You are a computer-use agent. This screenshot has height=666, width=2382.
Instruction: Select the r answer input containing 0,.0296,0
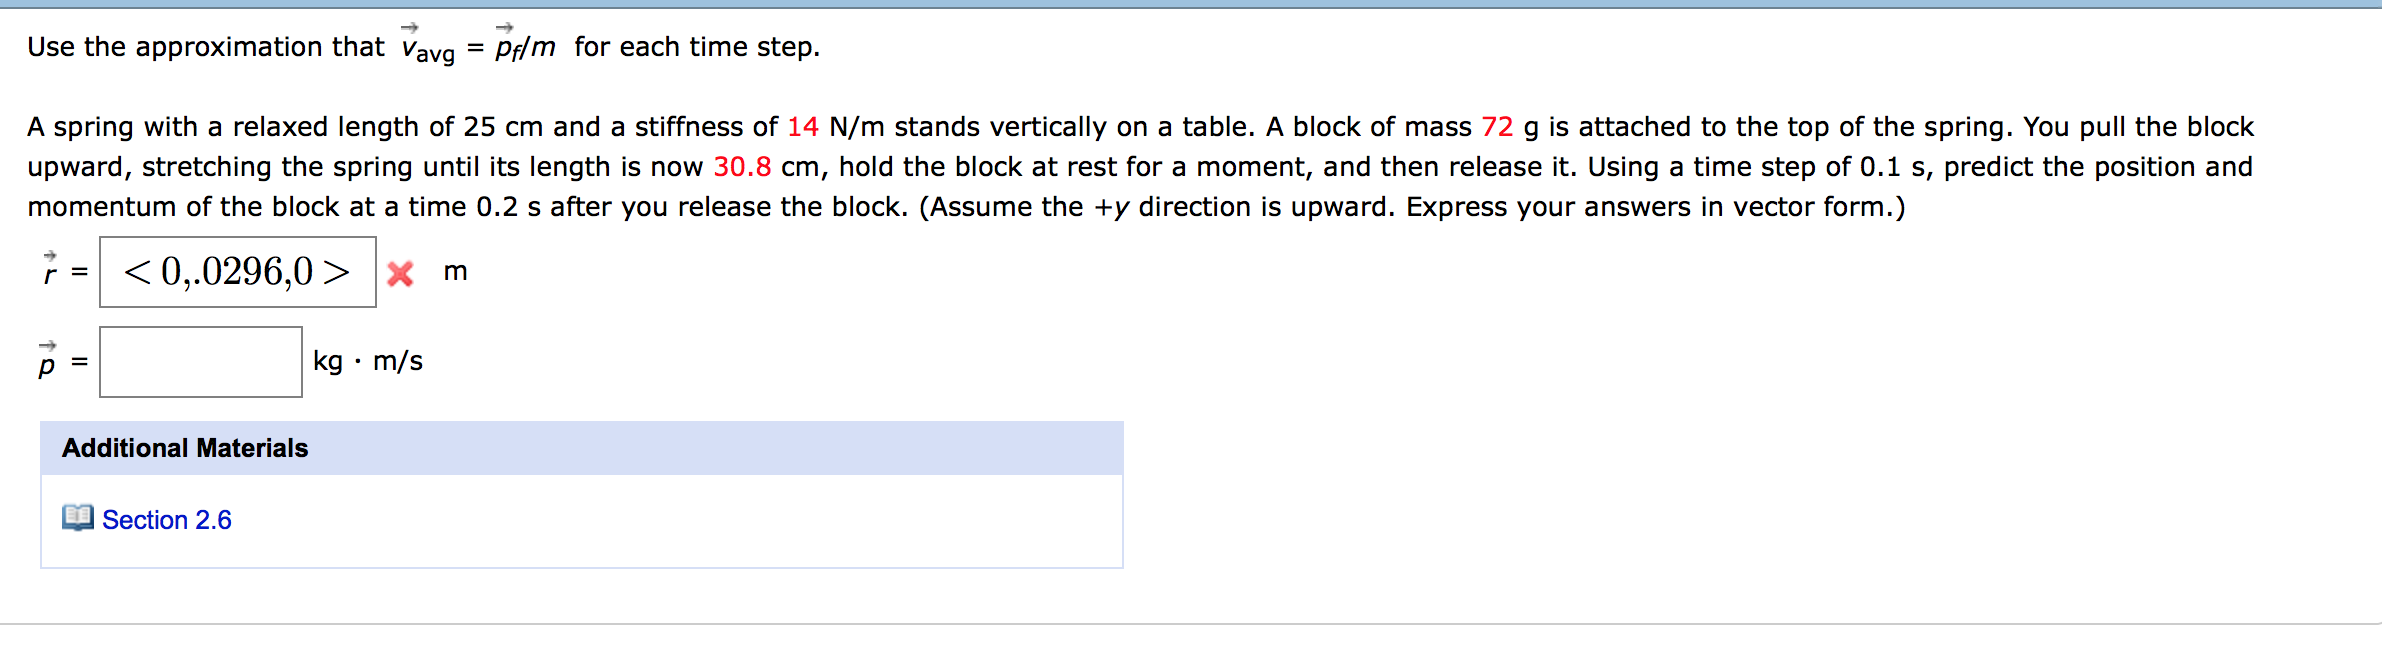237,269
